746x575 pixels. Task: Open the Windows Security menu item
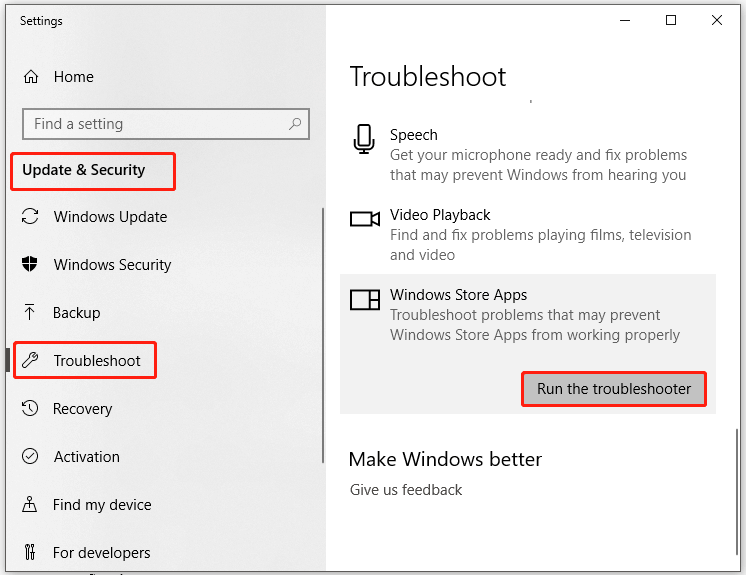pyautogui.click(x=112, y=265)
